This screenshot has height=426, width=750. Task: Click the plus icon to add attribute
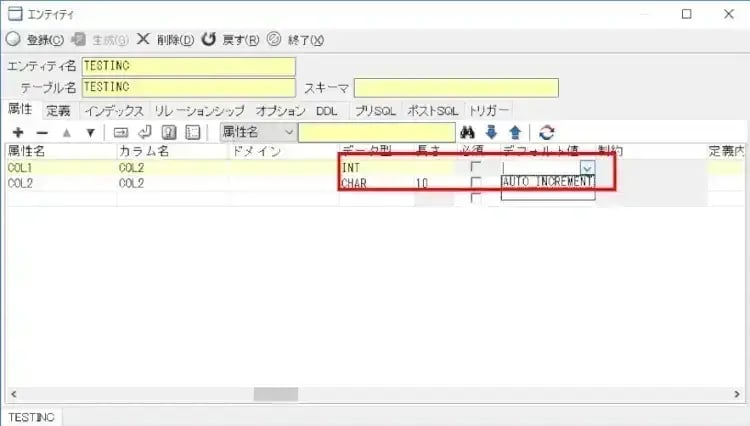point(18,132)
